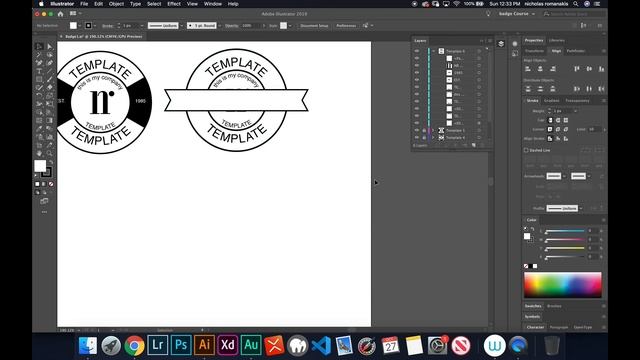Open stroke Weight dropdown in Stroke panel

click(x=576, y=111)
